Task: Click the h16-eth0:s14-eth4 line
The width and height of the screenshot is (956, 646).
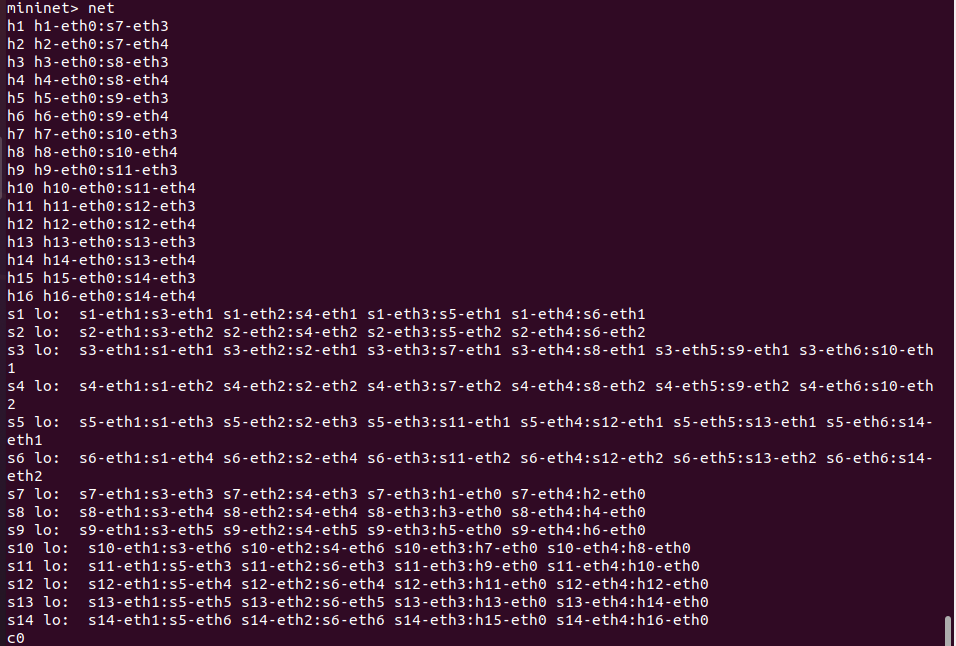Action: [x=119, y=296]
